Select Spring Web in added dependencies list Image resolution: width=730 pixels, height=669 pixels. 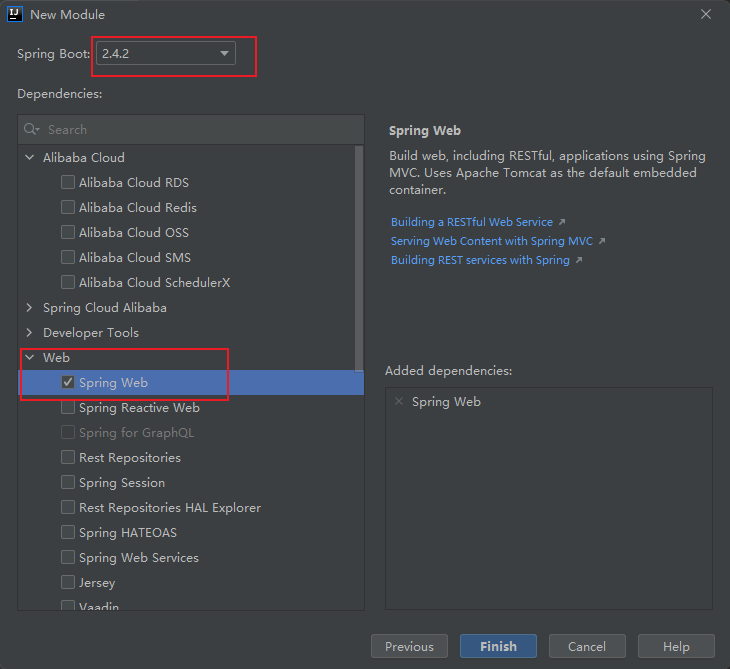446,401
